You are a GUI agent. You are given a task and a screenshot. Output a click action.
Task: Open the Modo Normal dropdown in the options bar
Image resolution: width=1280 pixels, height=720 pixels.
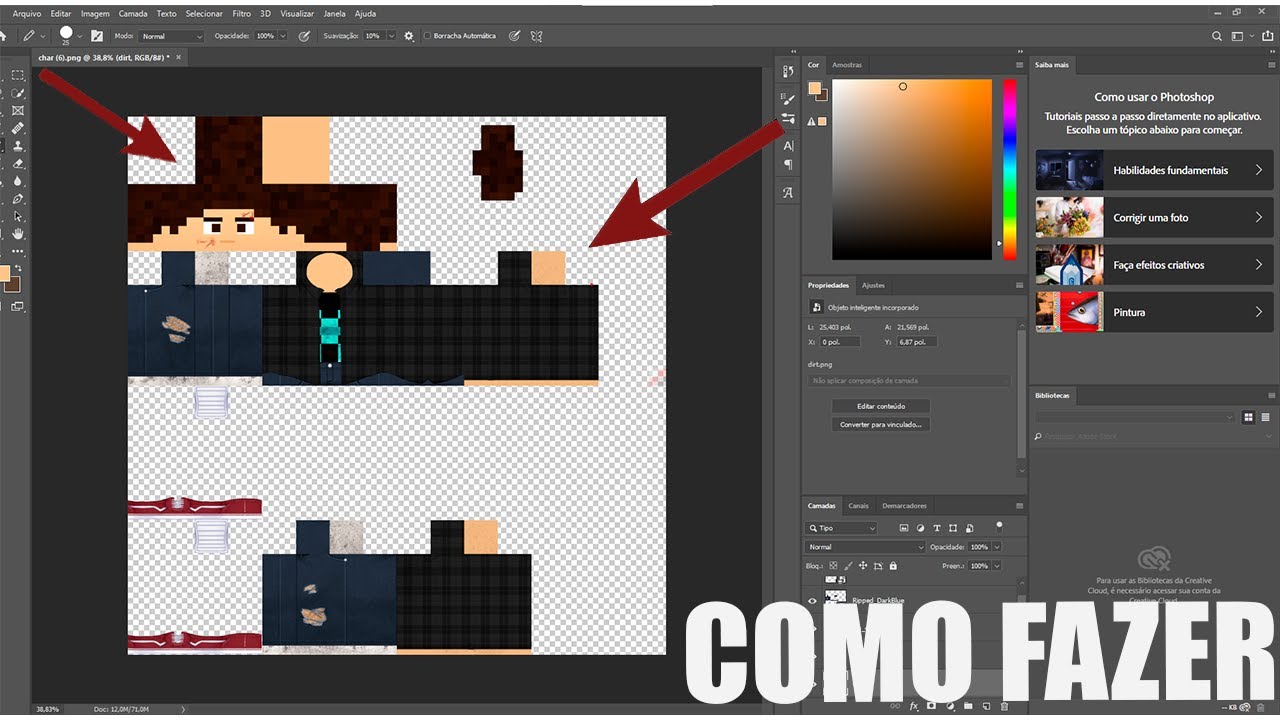[172, 36]
